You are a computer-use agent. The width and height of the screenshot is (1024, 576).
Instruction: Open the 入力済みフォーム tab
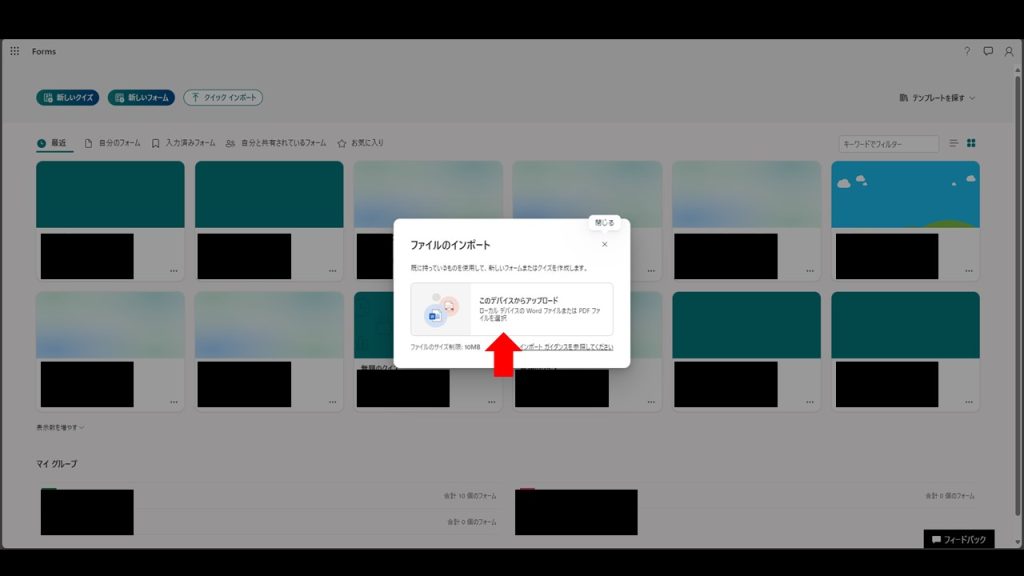183,143
